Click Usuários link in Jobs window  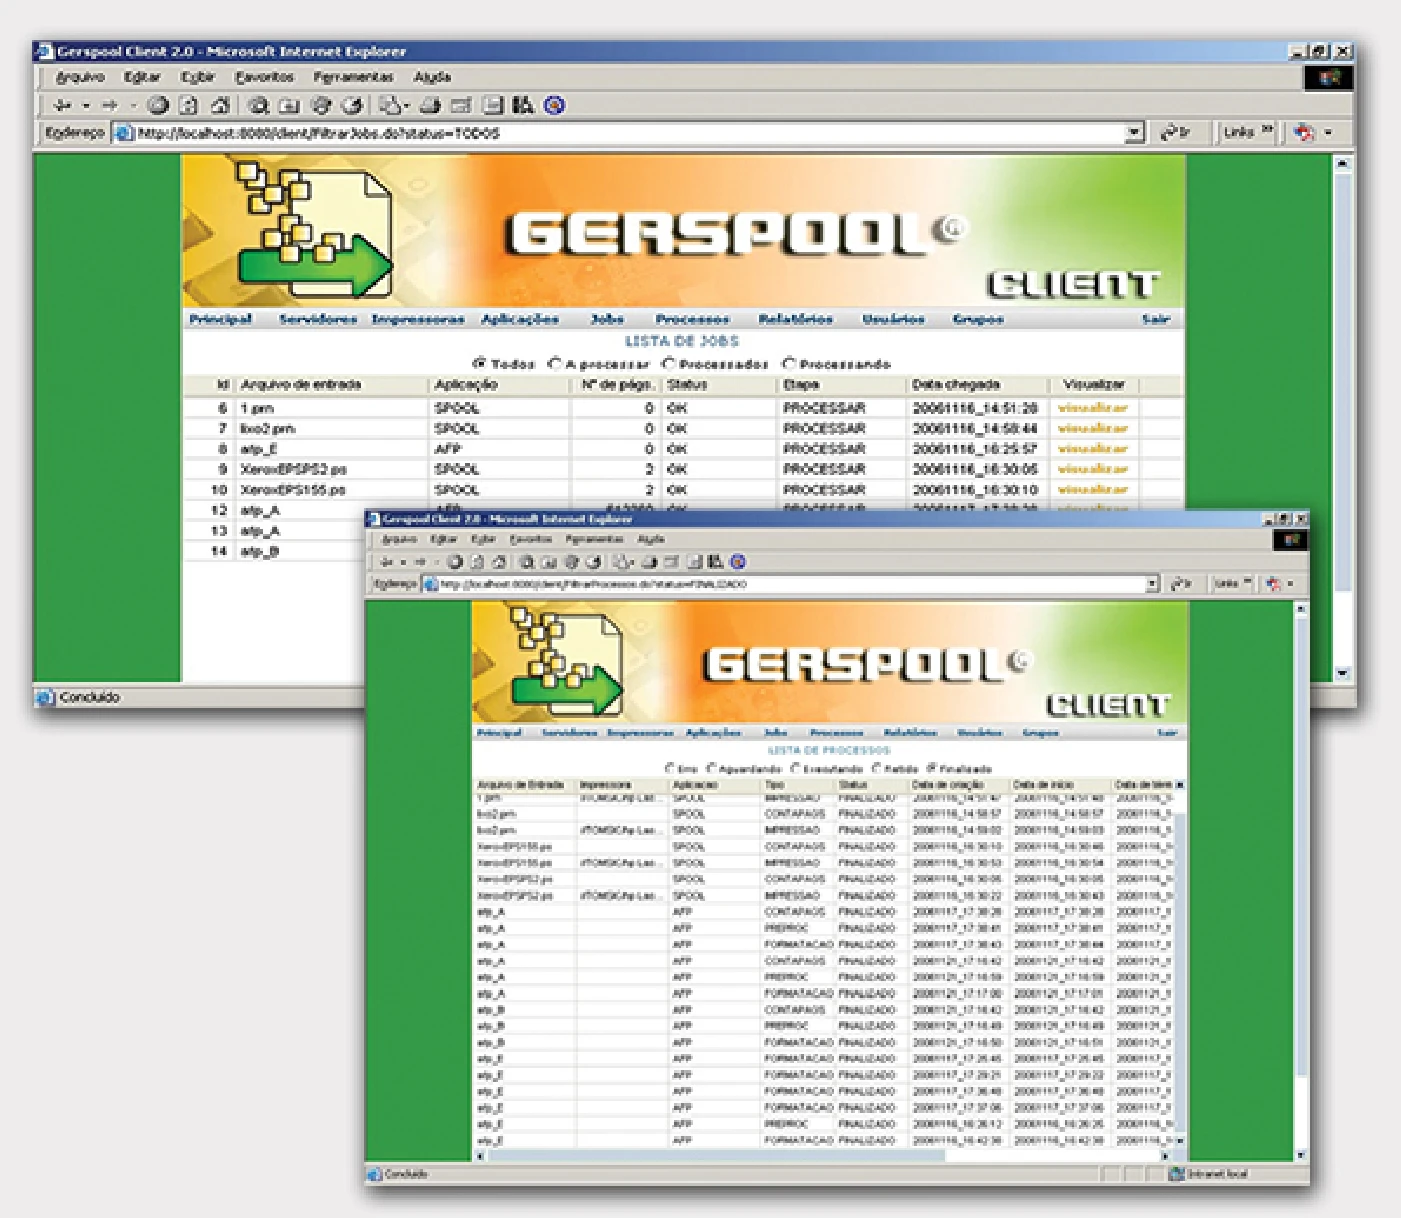tap(893, 319)
